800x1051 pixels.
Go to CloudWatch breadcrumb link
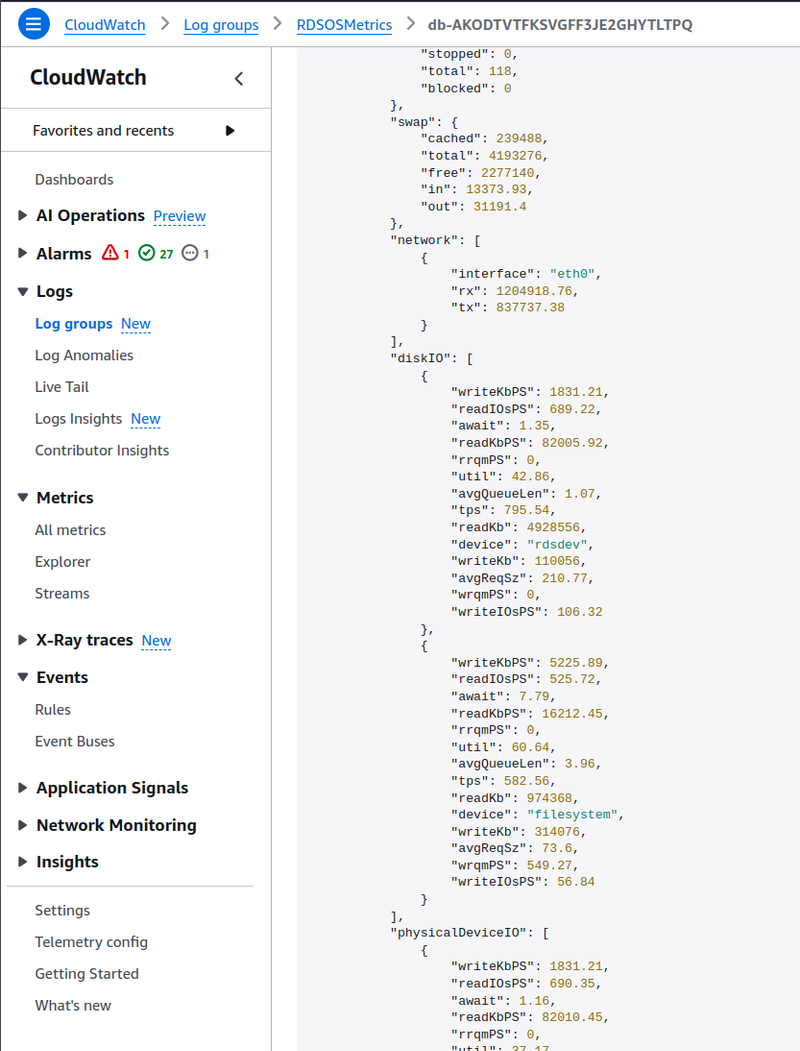tap(105, 25)
